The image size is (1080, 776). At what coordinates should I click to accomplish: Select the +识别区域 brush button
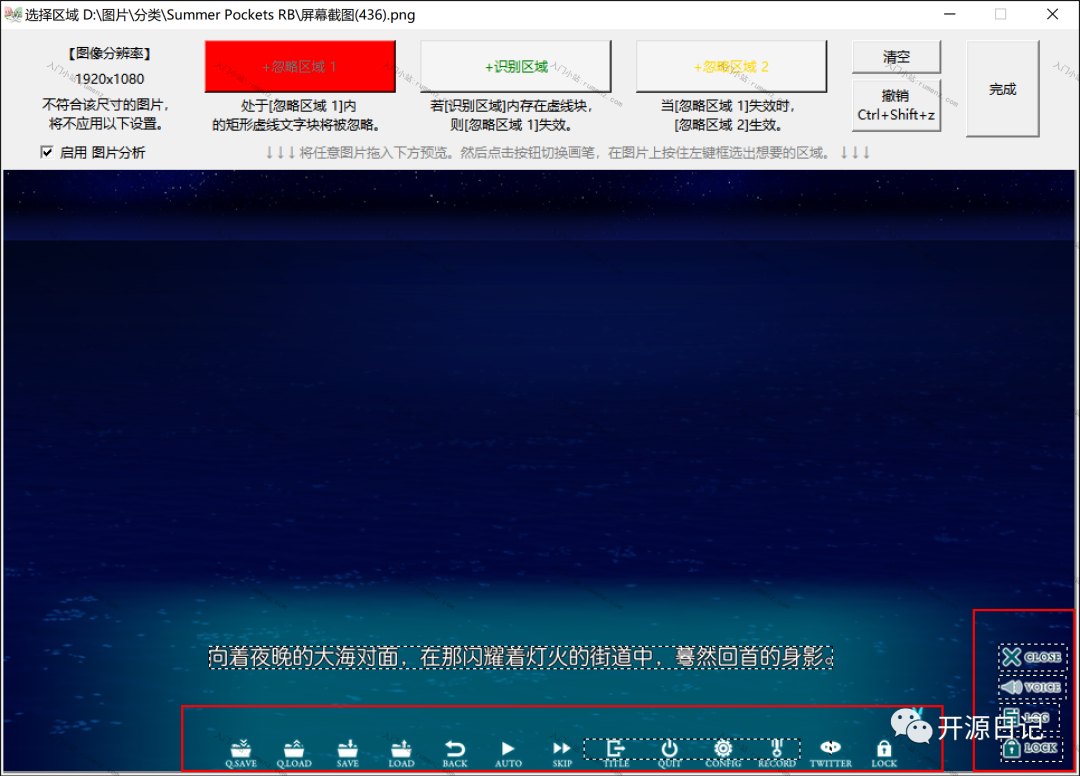coord(516,66)
